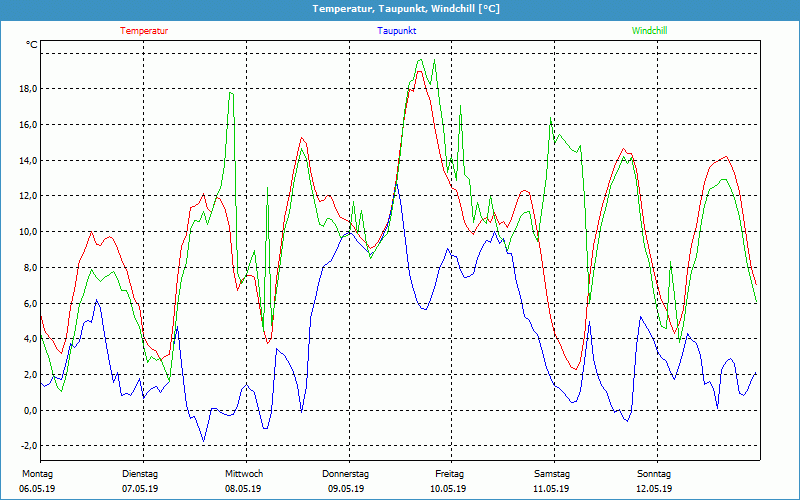Viewport: 800px width, 500px height.
Task: Select the 18,0 axis value
Action: pos(29,89)
